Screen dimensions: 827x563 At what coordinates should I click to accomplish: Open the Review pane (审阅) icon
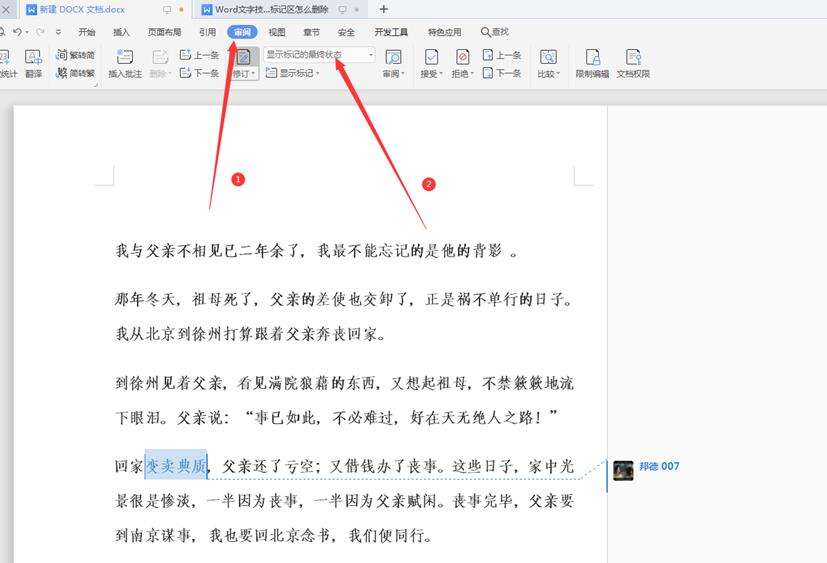click(393, 57)
